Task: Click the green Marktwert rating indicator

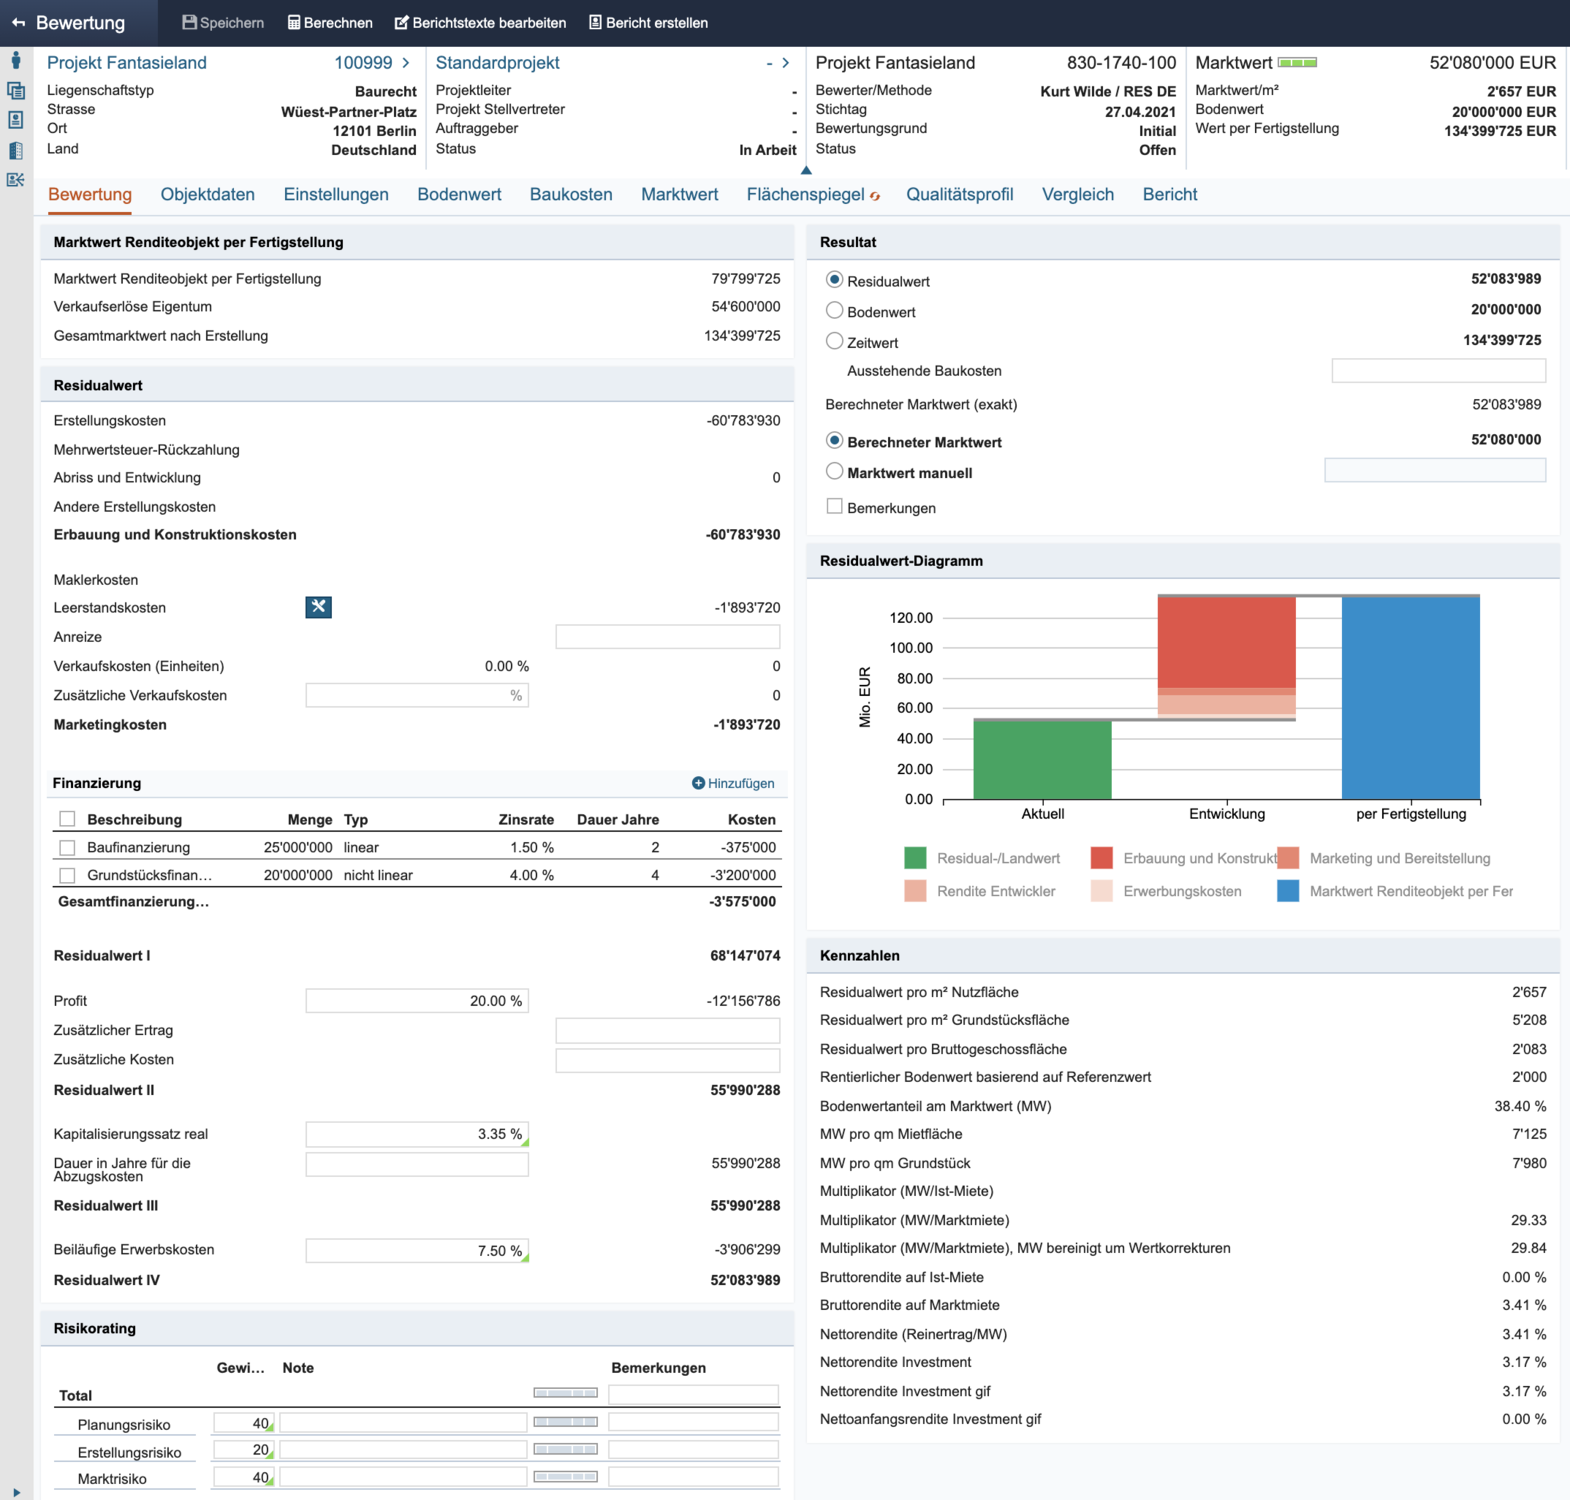Action: 1297,62
